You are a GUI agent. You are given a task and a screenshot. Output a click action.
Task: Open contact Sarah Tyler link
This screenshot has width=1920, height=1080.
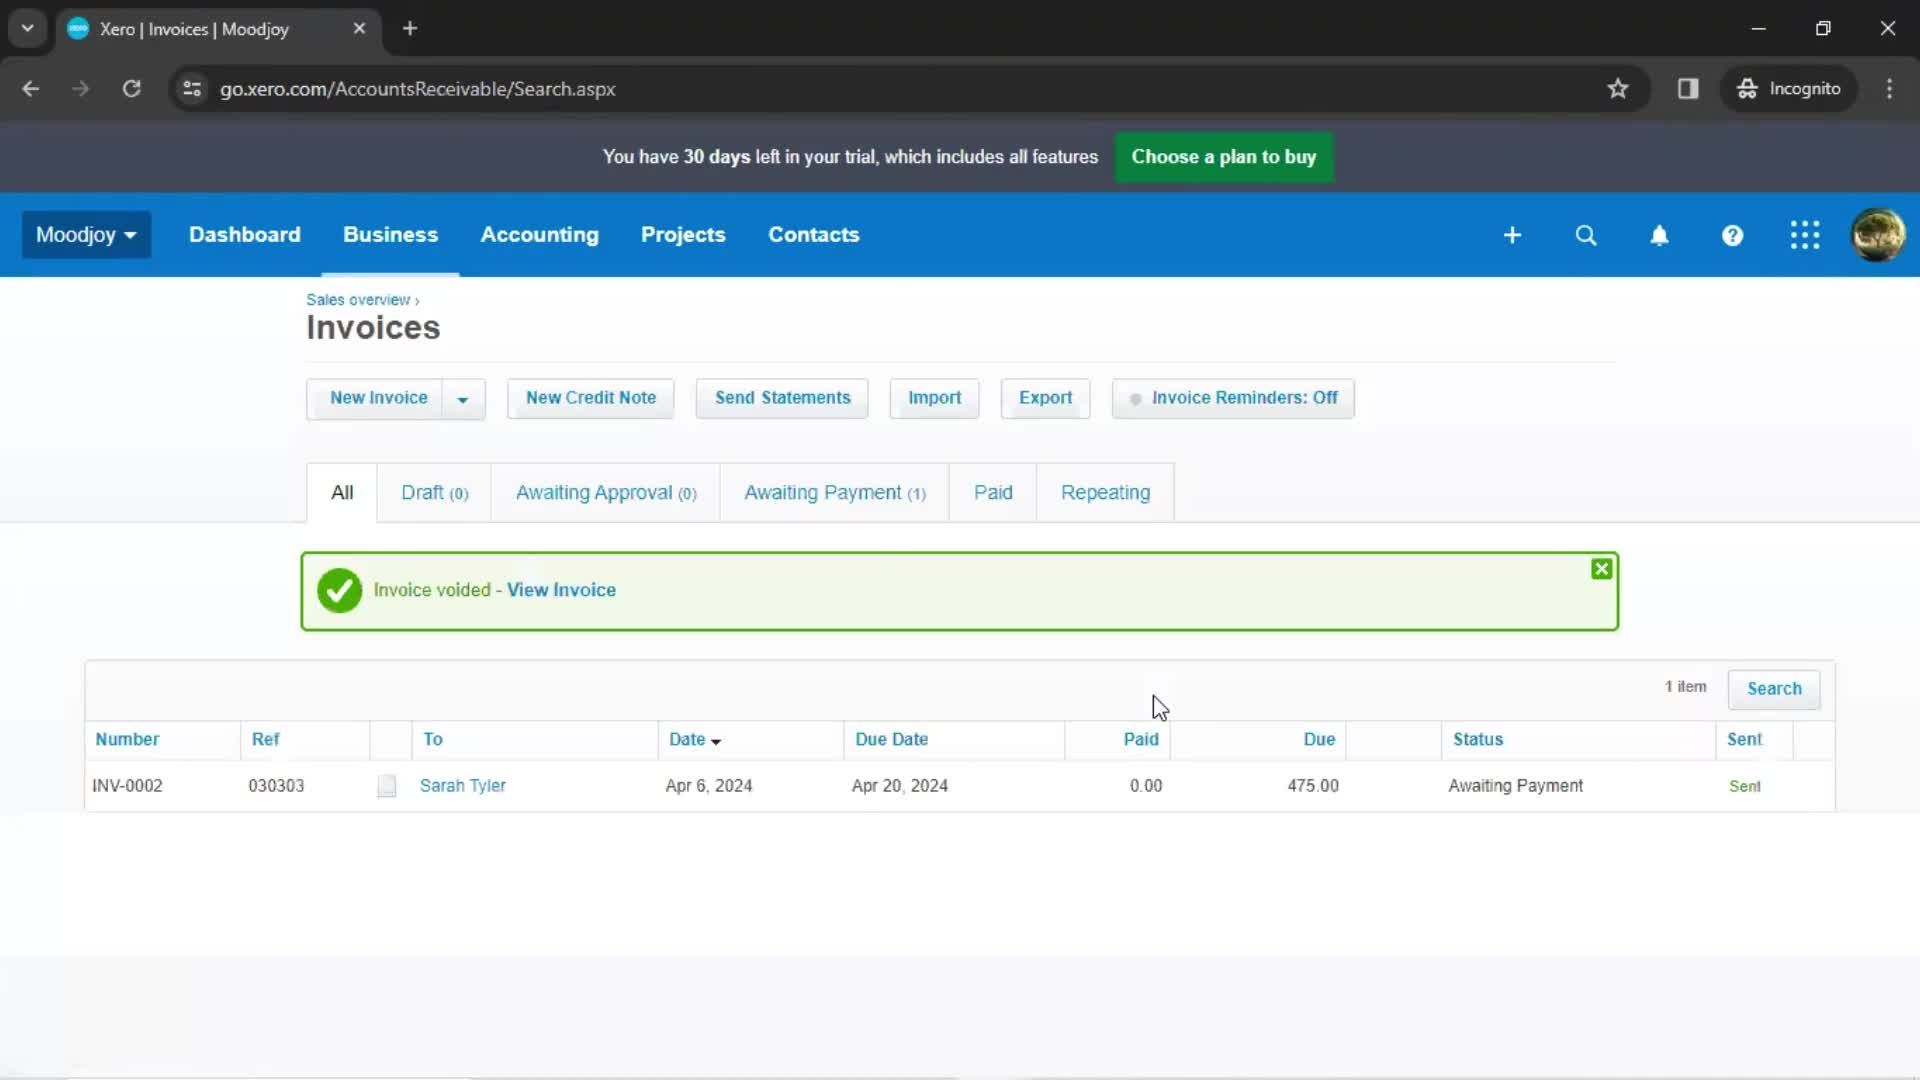tap(462, 786)
